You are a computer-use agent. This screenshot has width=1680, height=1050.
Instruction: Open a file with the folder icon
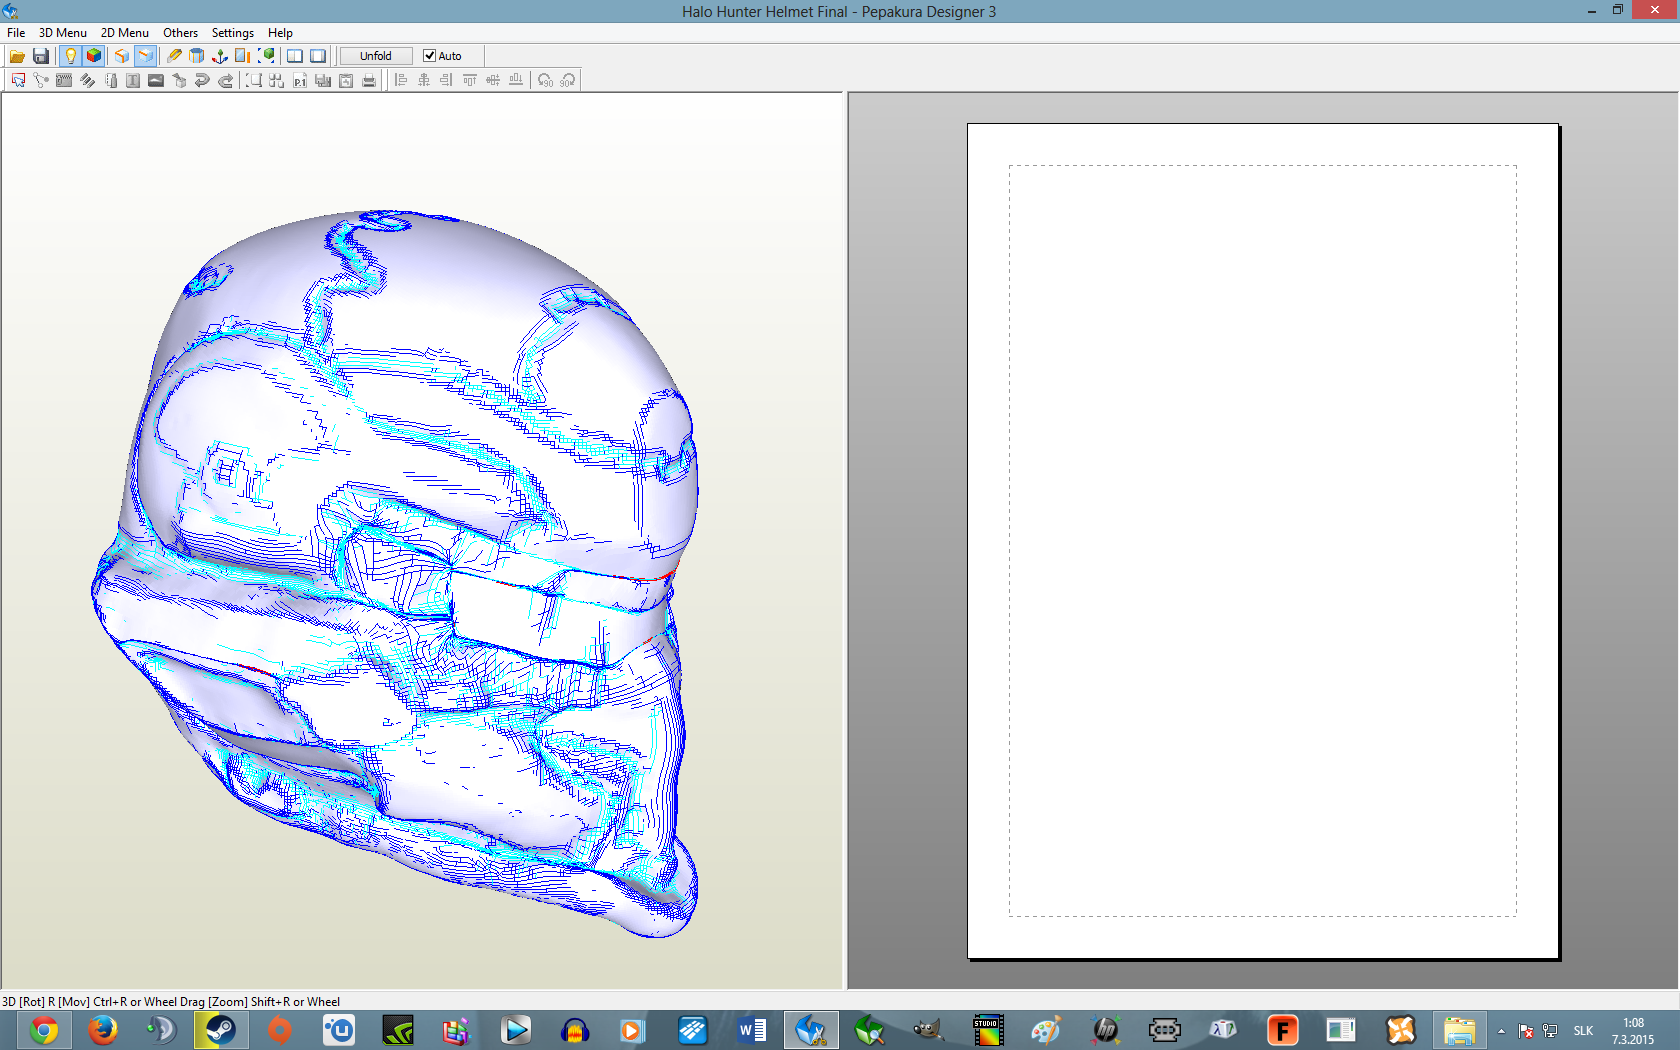click(x=17, y=56)
